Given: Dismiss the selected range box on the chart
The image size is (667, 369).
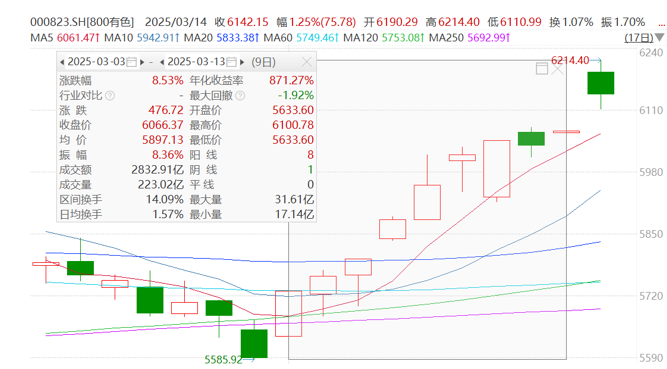Looking at the screenshot, I should click(x=557, y=69).
